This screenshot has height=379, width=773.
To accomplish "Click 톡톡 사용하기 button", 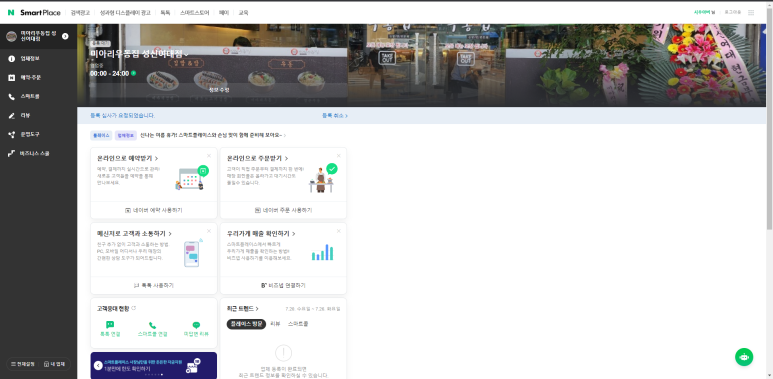I will tap(154, 285).
